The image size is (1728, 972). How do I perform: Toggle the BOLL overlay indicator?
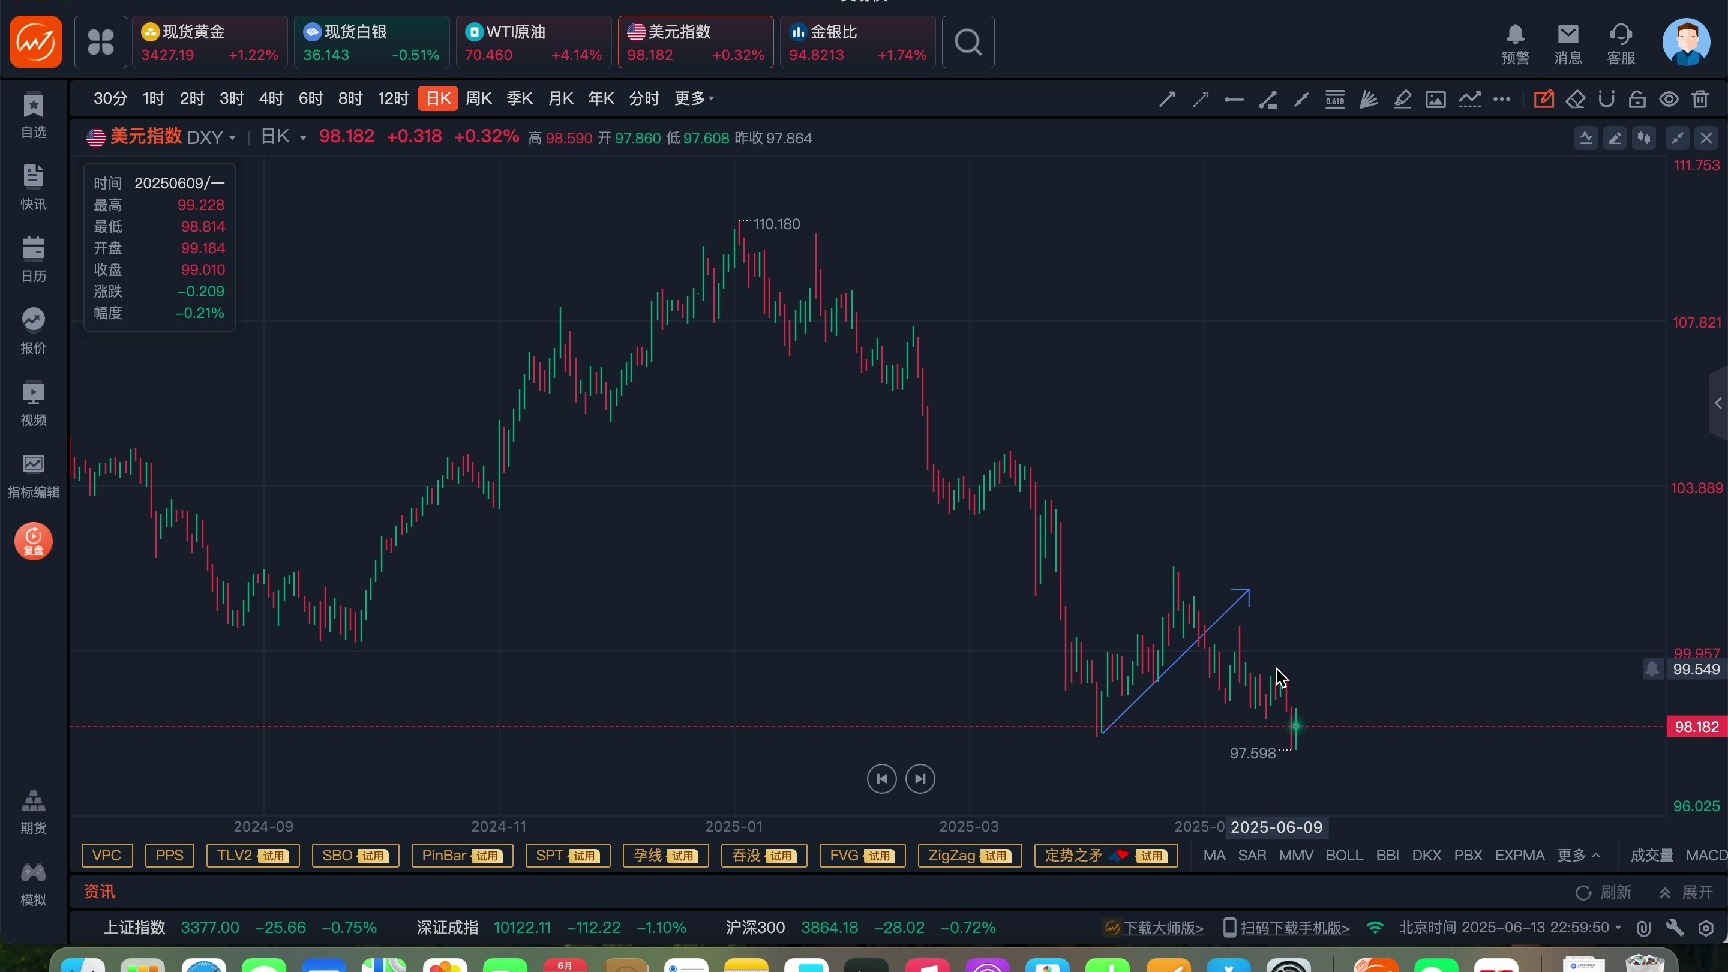click(x=1344, y=855)
